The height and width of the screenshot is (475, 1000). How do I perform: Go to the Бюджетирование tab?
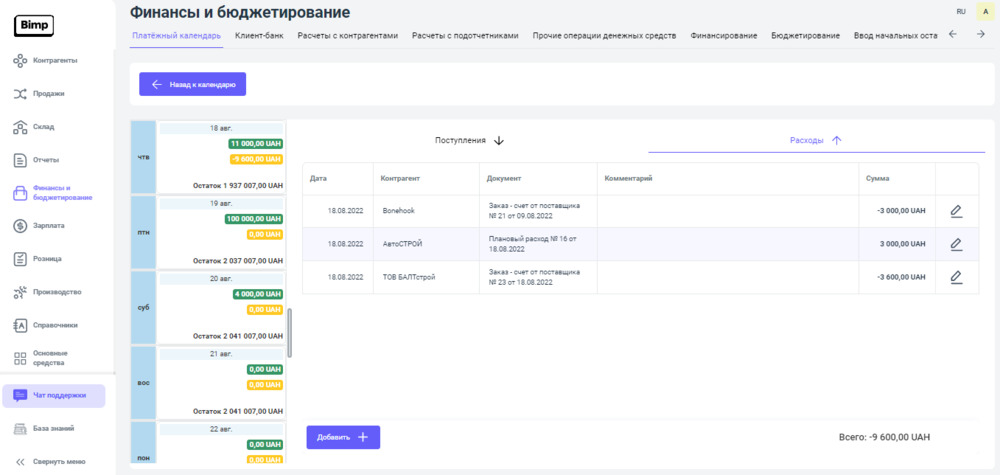pos(805,35)
